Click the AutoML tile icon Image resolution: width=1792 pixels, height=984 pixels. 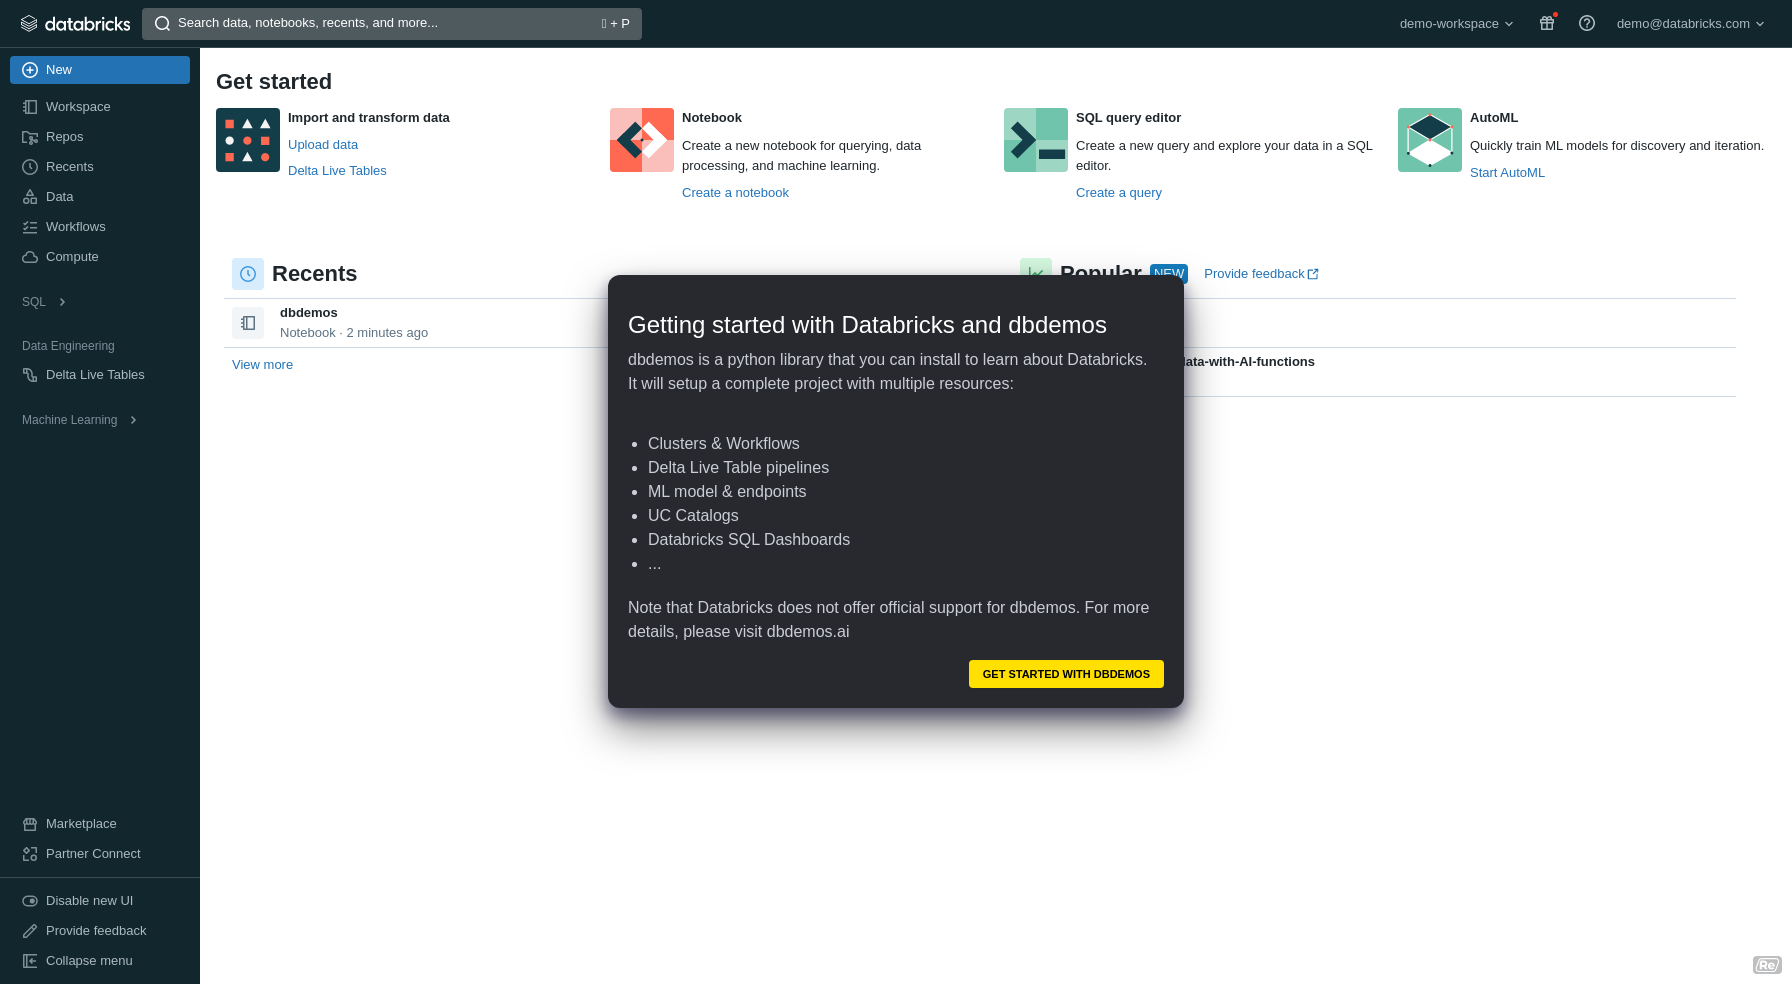pos(1429,140)
